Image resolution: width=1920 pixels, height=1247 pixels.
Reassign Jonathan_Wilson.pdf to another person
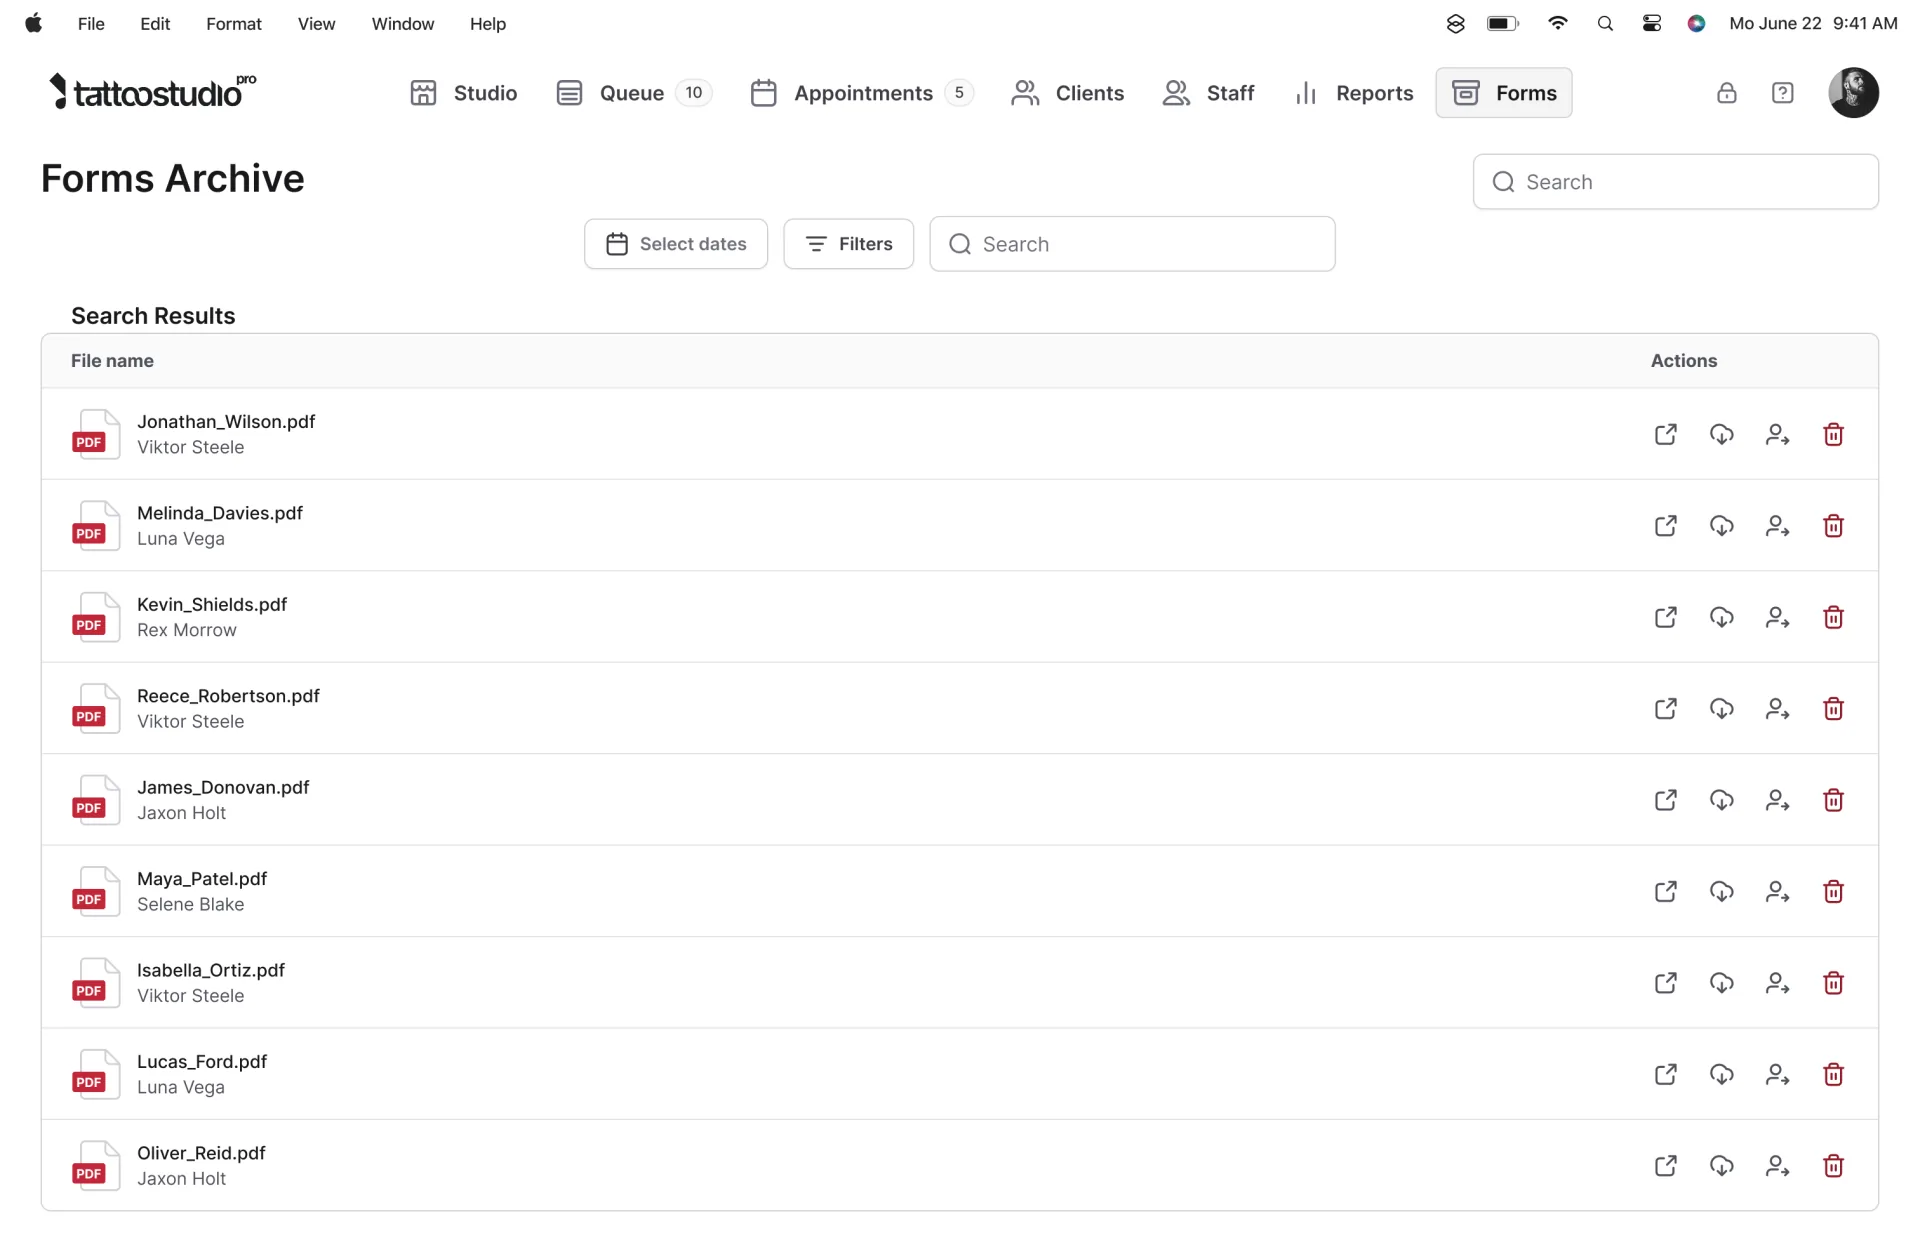[1777, 434]
